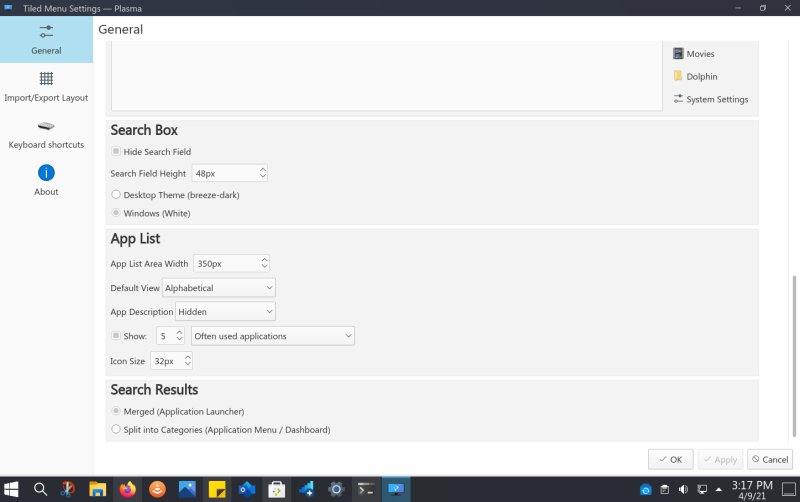This screenshot has height=502, width=800.
Task: Open the About page
Action: (46, 181)
